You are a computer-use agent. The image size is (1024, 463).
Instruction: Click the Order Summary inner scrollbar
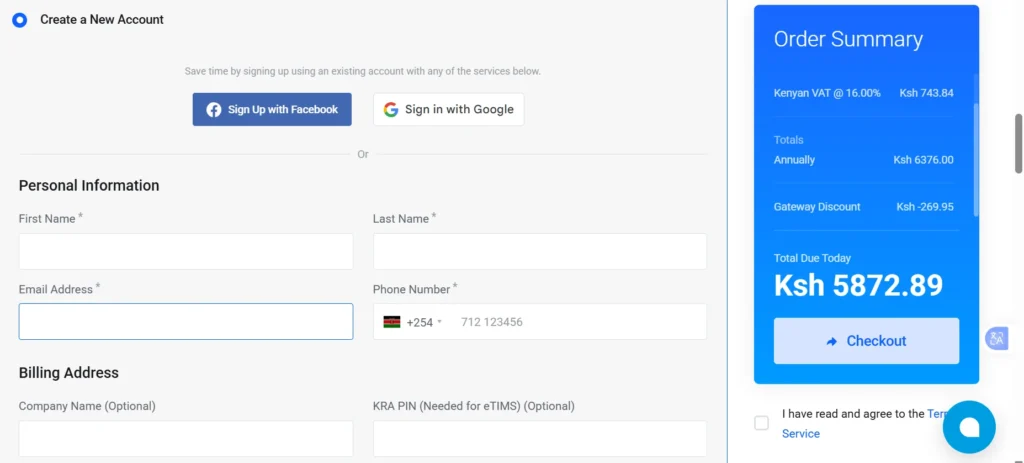coord(976,160)
